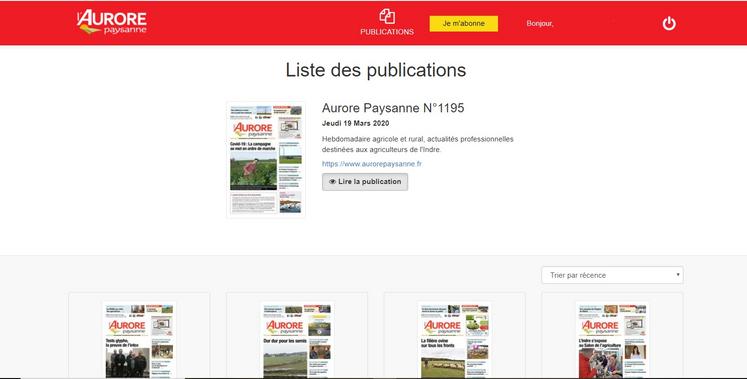Click the Liste des publications heading
This screenshot has height=379, width=747.
pyautogui.click(x=376, y=70)
